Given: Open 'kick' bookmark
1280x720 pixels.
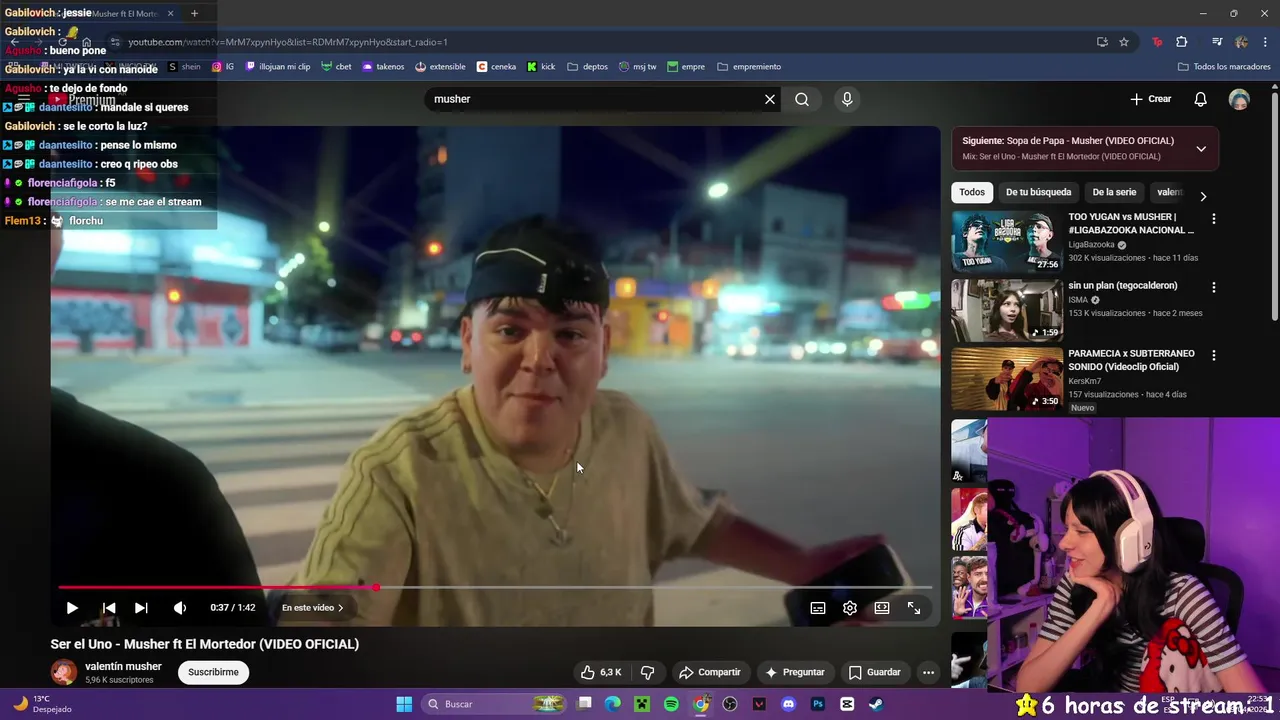Looking at the screenshot, I should click(541, 67).
